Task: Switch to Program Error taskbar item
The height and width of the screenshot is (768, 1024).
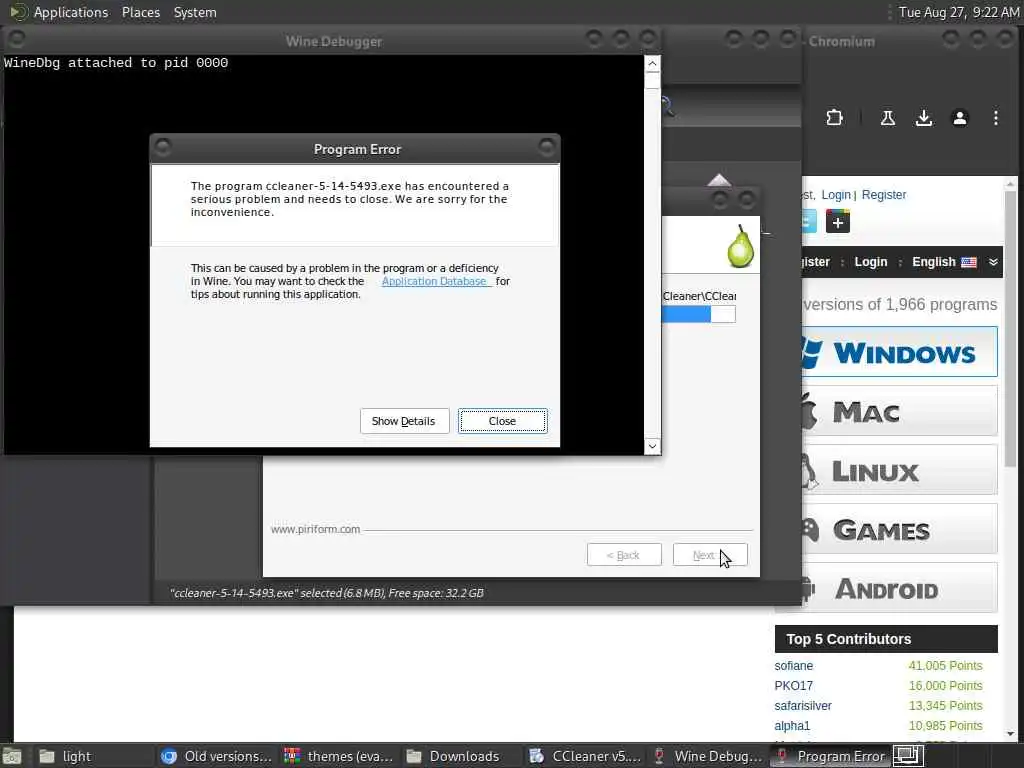Action: coord(829,756)
